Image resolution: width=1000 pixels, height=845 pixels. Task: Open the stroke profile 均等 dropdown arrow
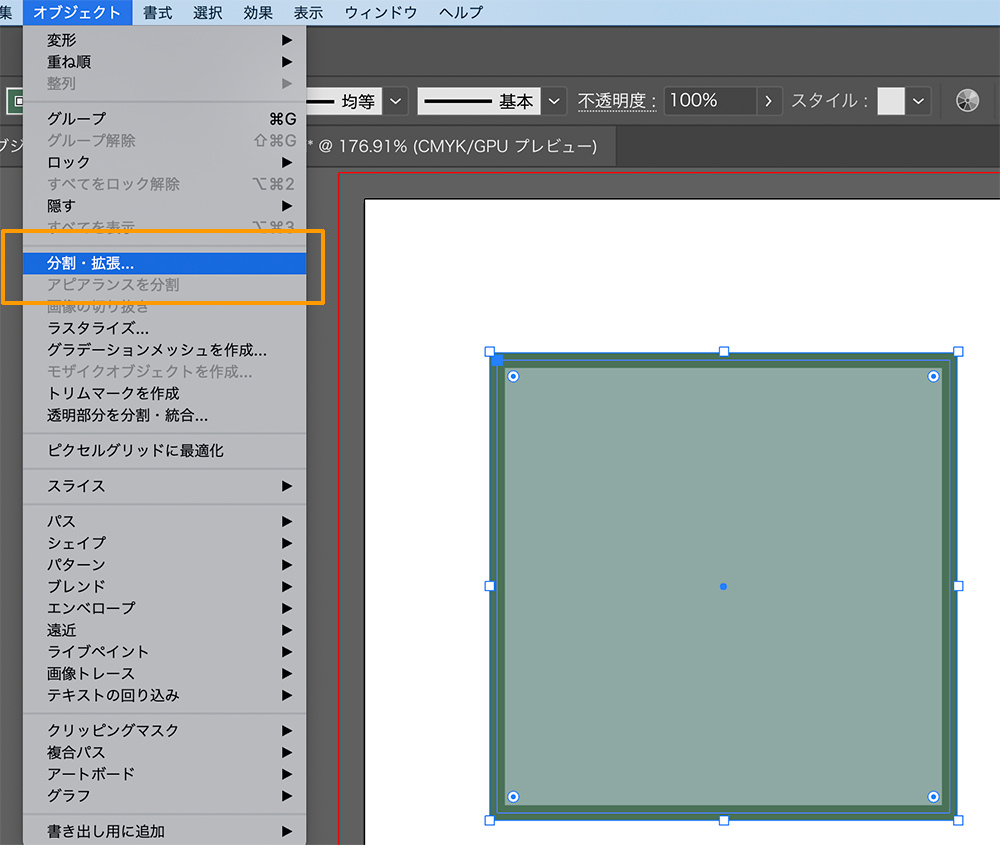click(x=396, y=101)
